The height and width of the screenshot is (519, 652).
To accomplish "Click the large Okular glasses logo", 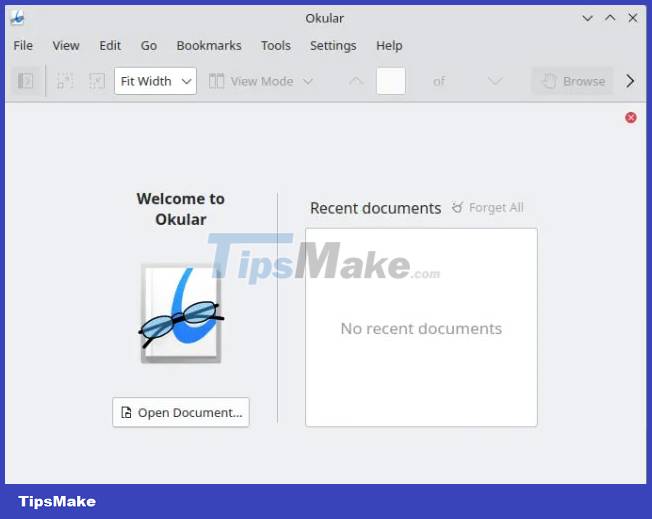I will point(181,314).
